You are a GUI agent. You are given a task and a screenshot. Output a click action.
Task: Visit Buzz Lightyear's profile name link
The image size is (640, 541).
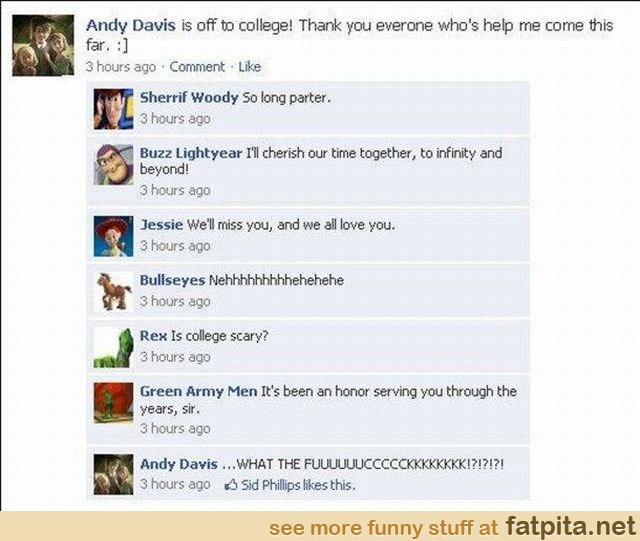[191, 154]
